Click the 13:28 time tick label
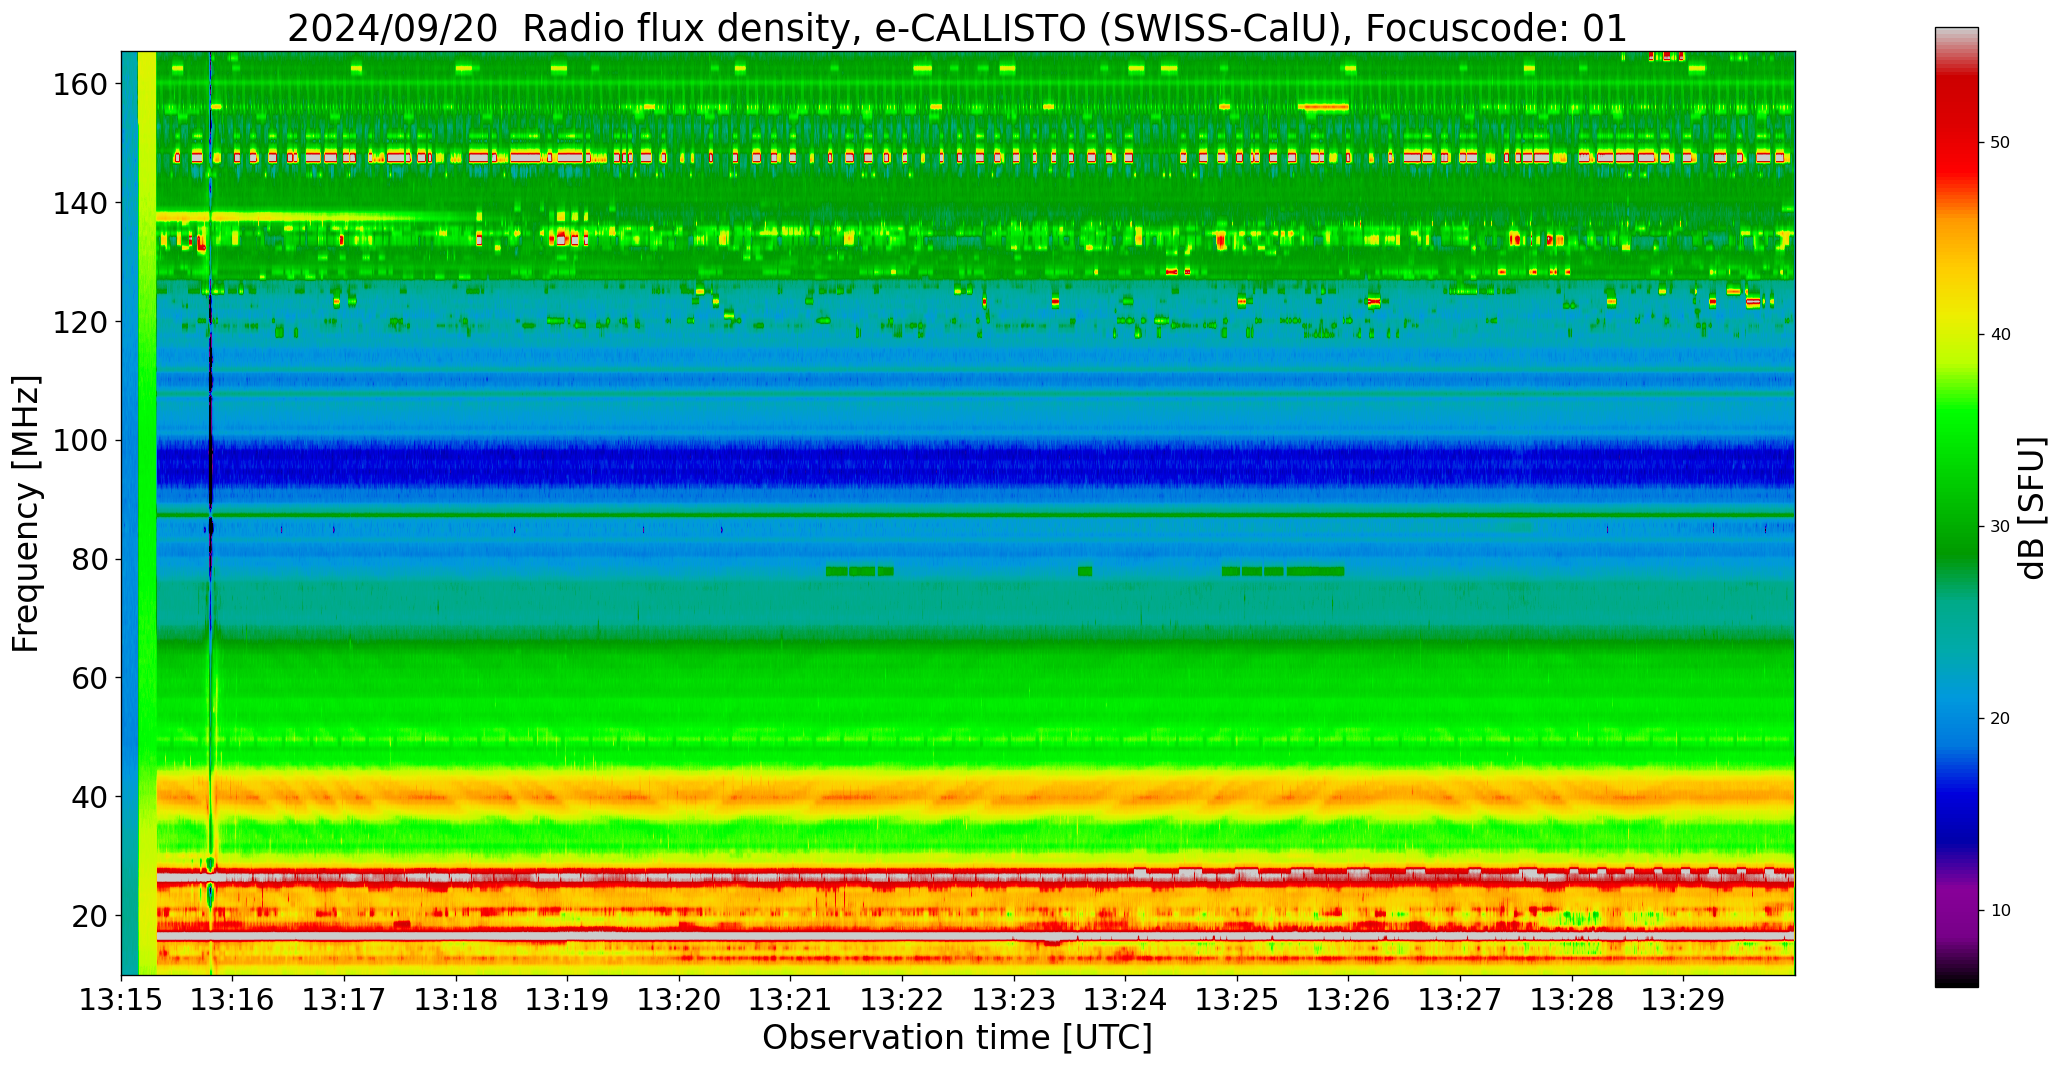The height and width of the screenshot is (1067, 2062). pyautogui.click(x=1572, y=999)
